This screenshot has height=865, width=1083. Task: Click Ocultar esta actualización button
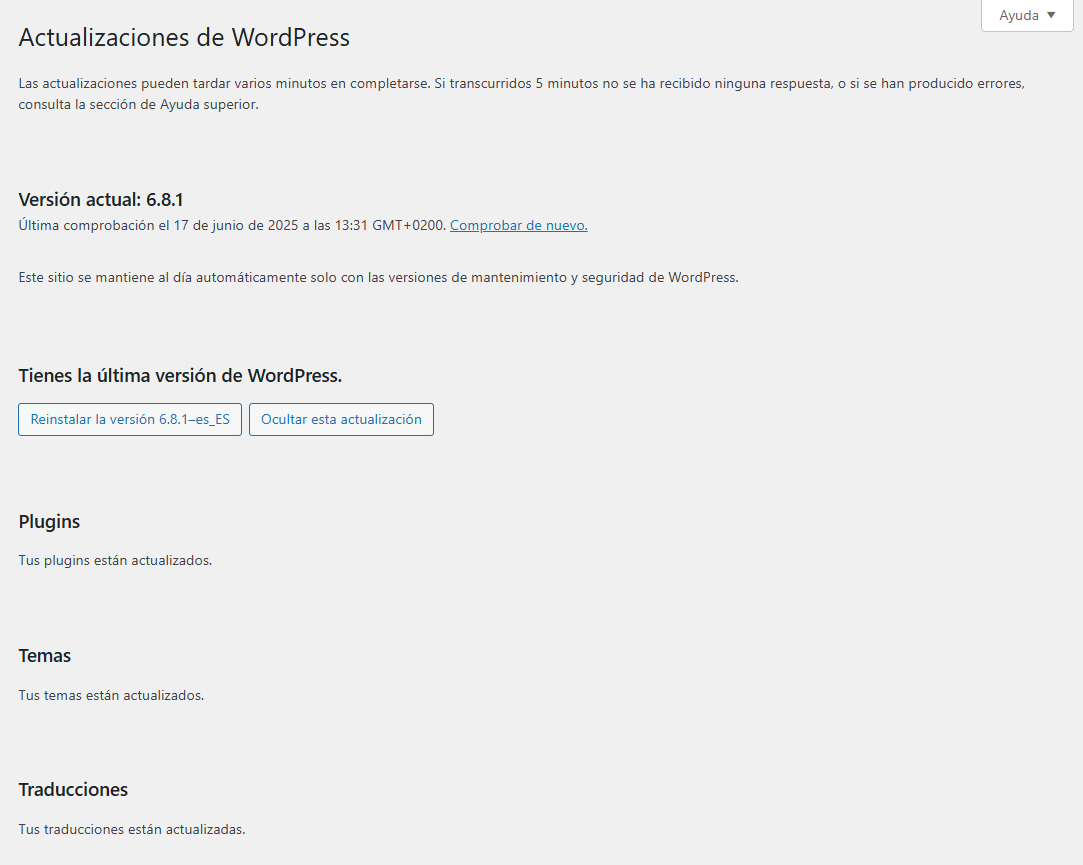coord(341,419)
